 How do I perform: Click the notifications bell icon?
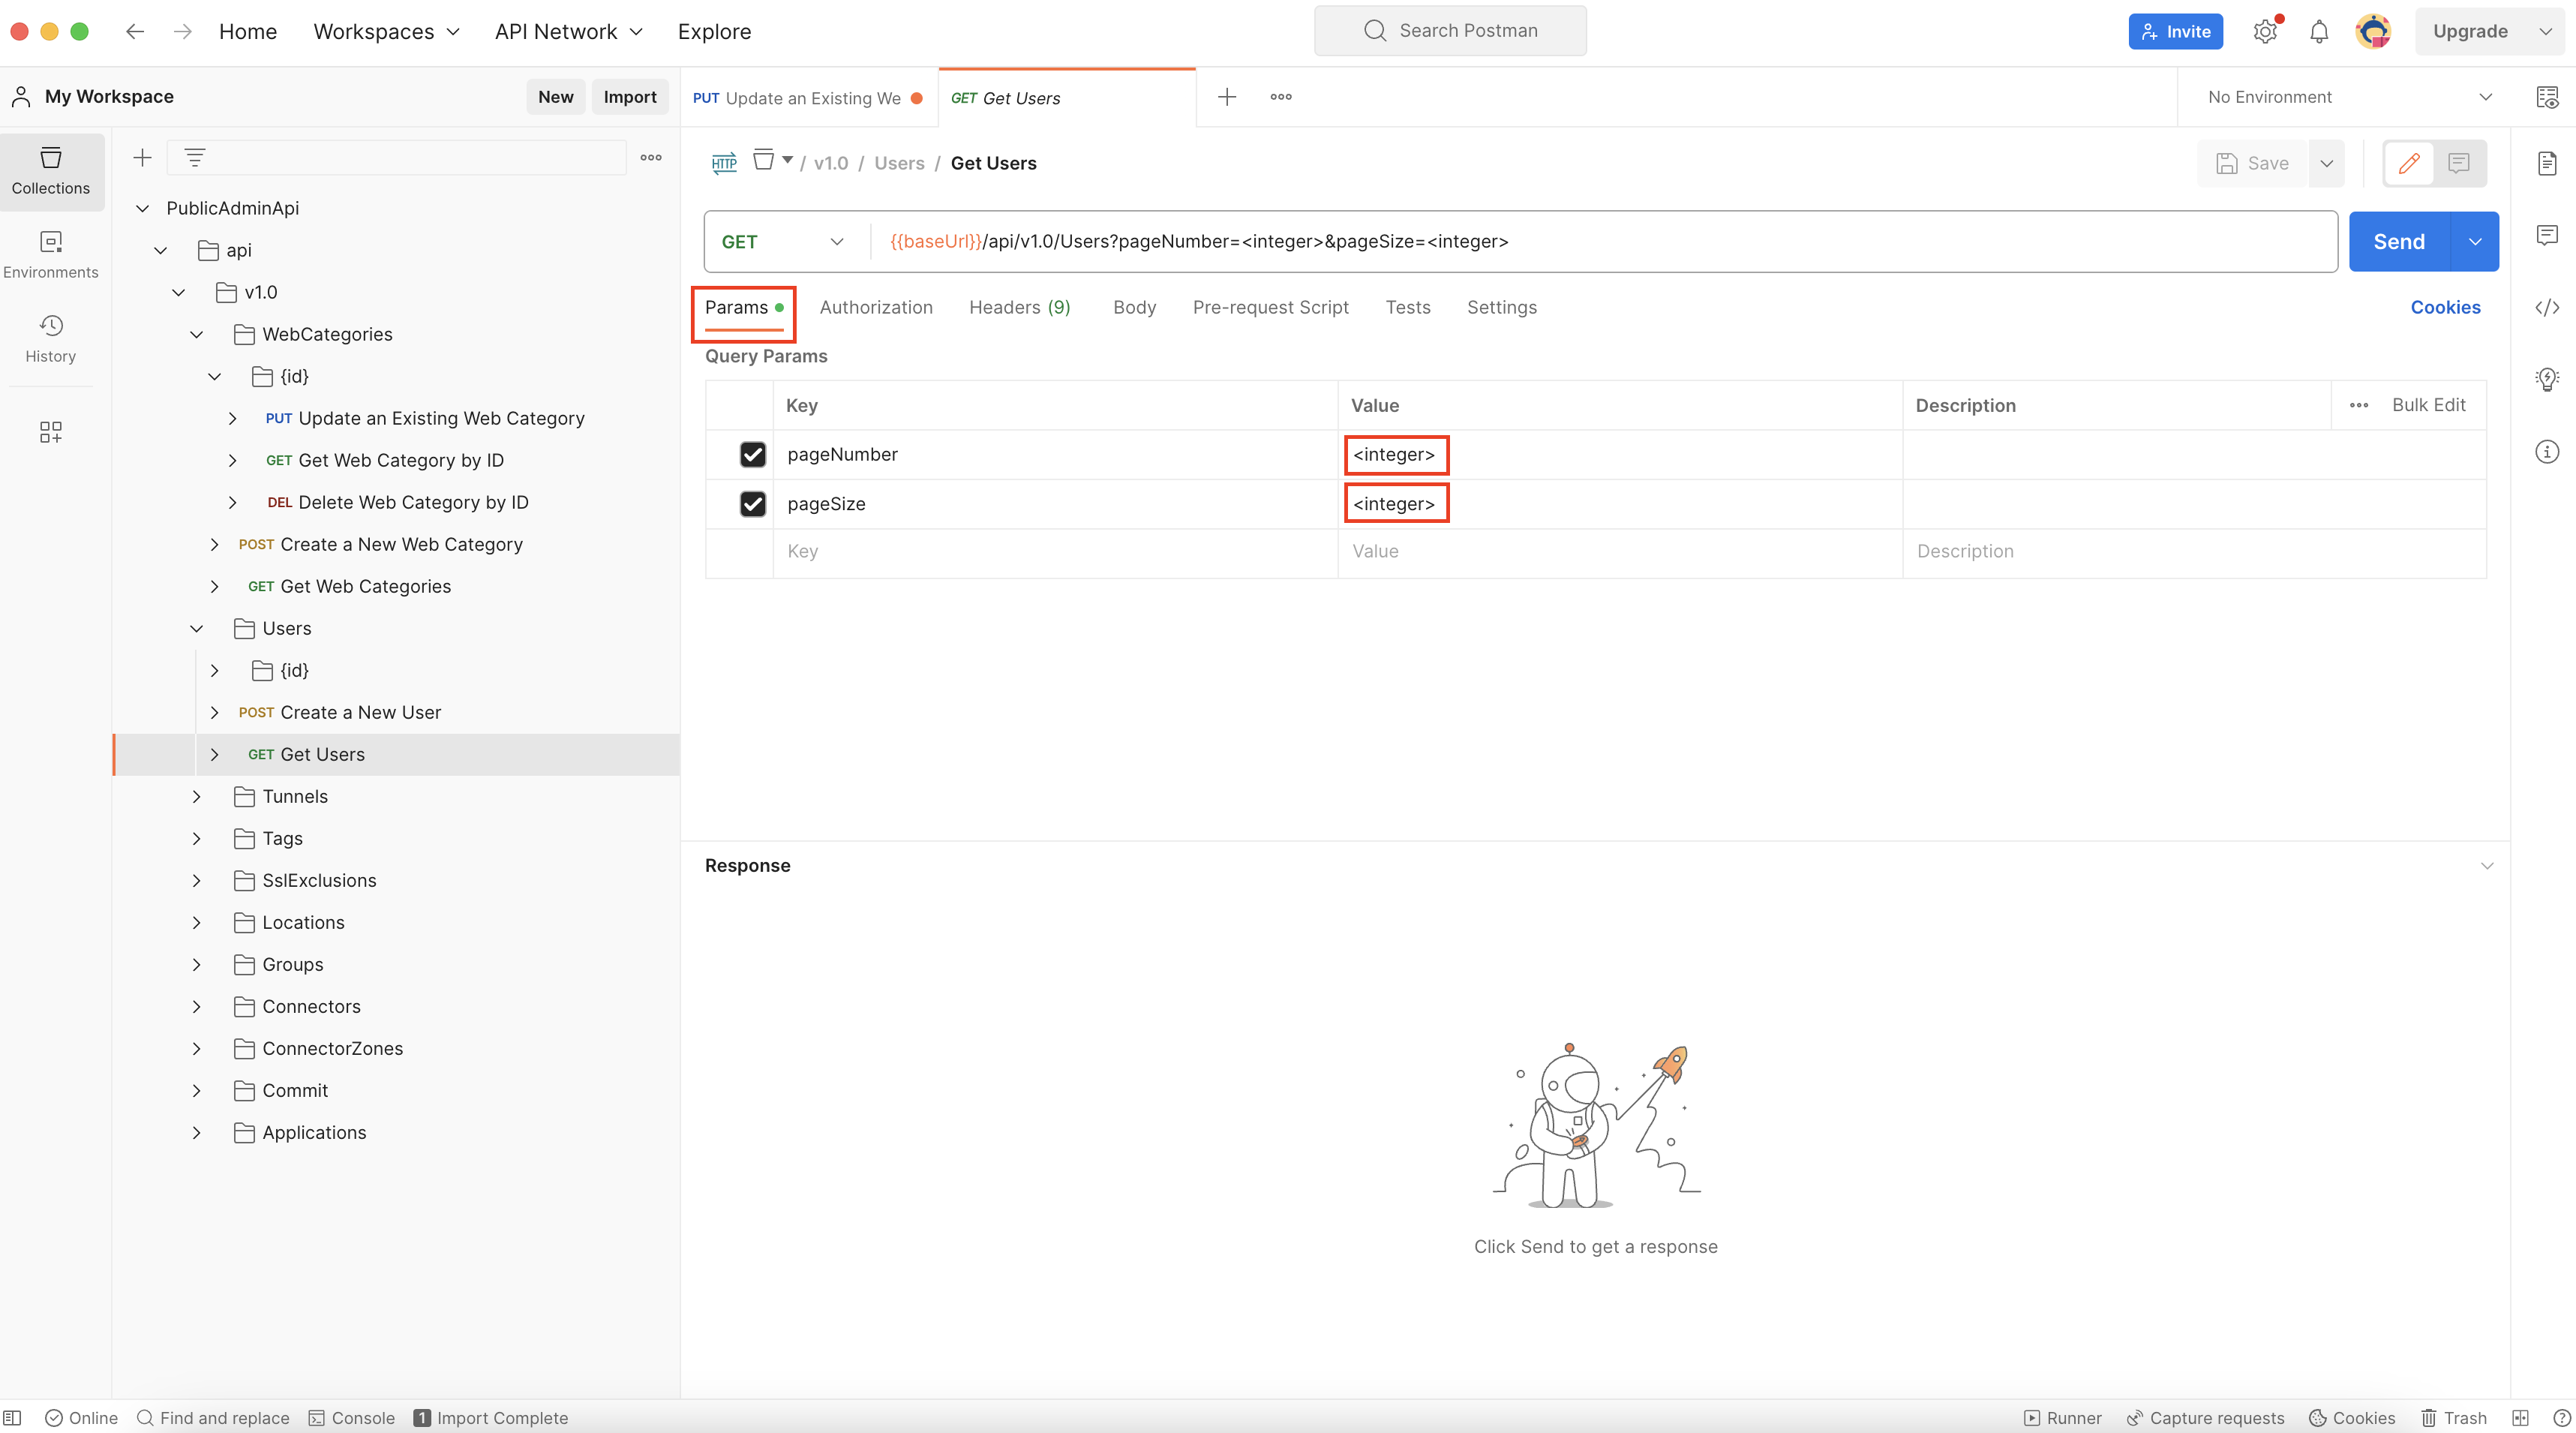tap(2319, 31)
